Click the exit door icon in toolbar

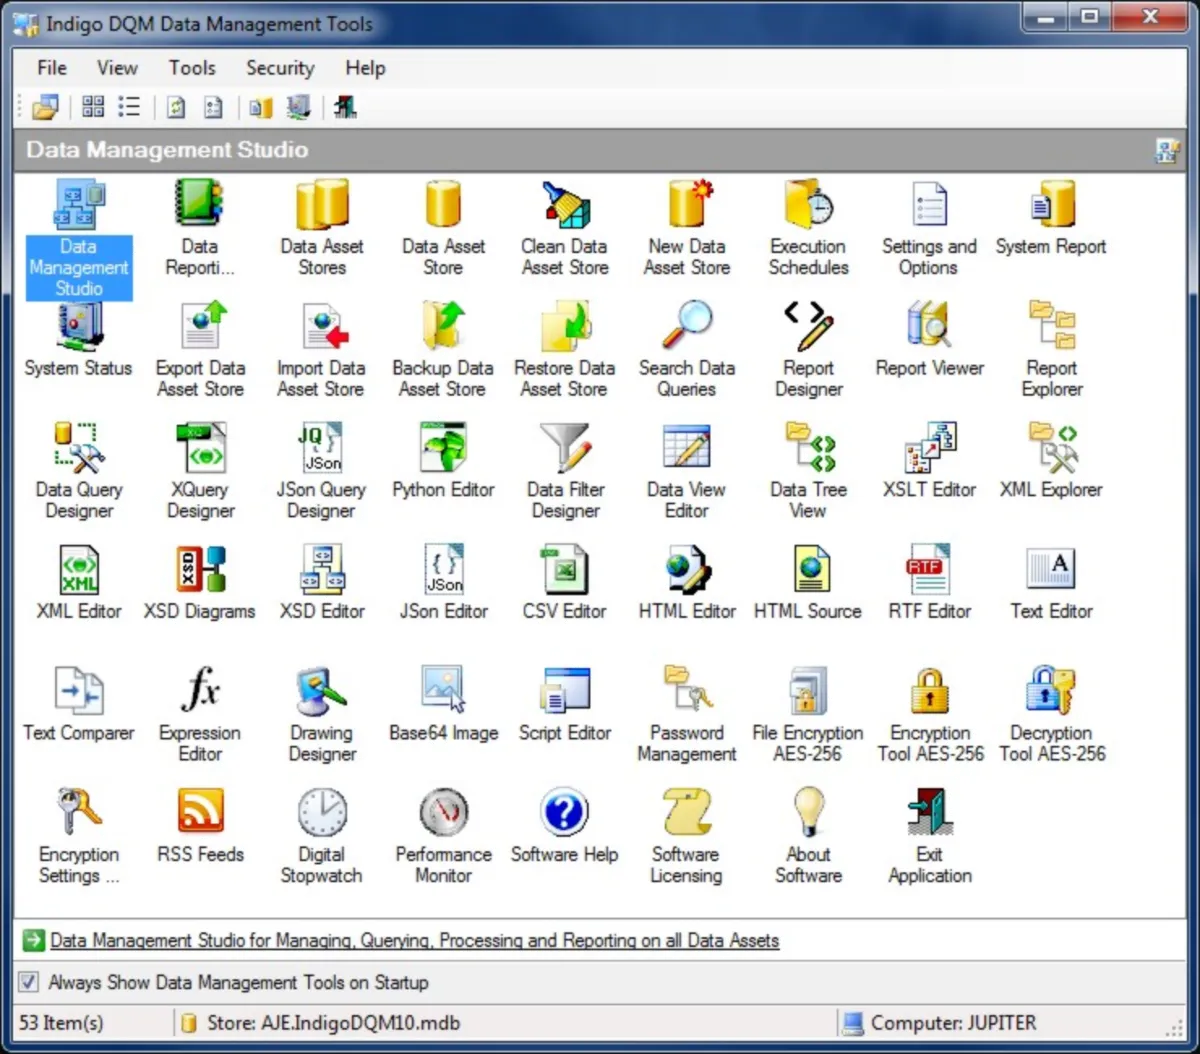pos(345,107)
